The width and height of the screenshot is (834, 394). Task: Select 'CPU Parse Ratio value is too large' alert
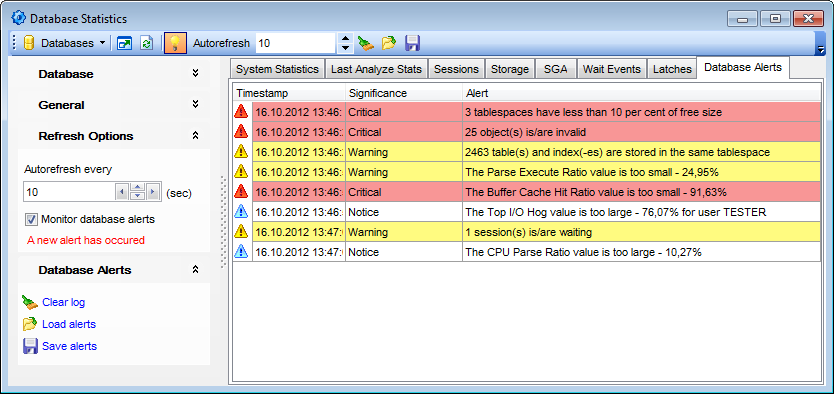[583, 252]
